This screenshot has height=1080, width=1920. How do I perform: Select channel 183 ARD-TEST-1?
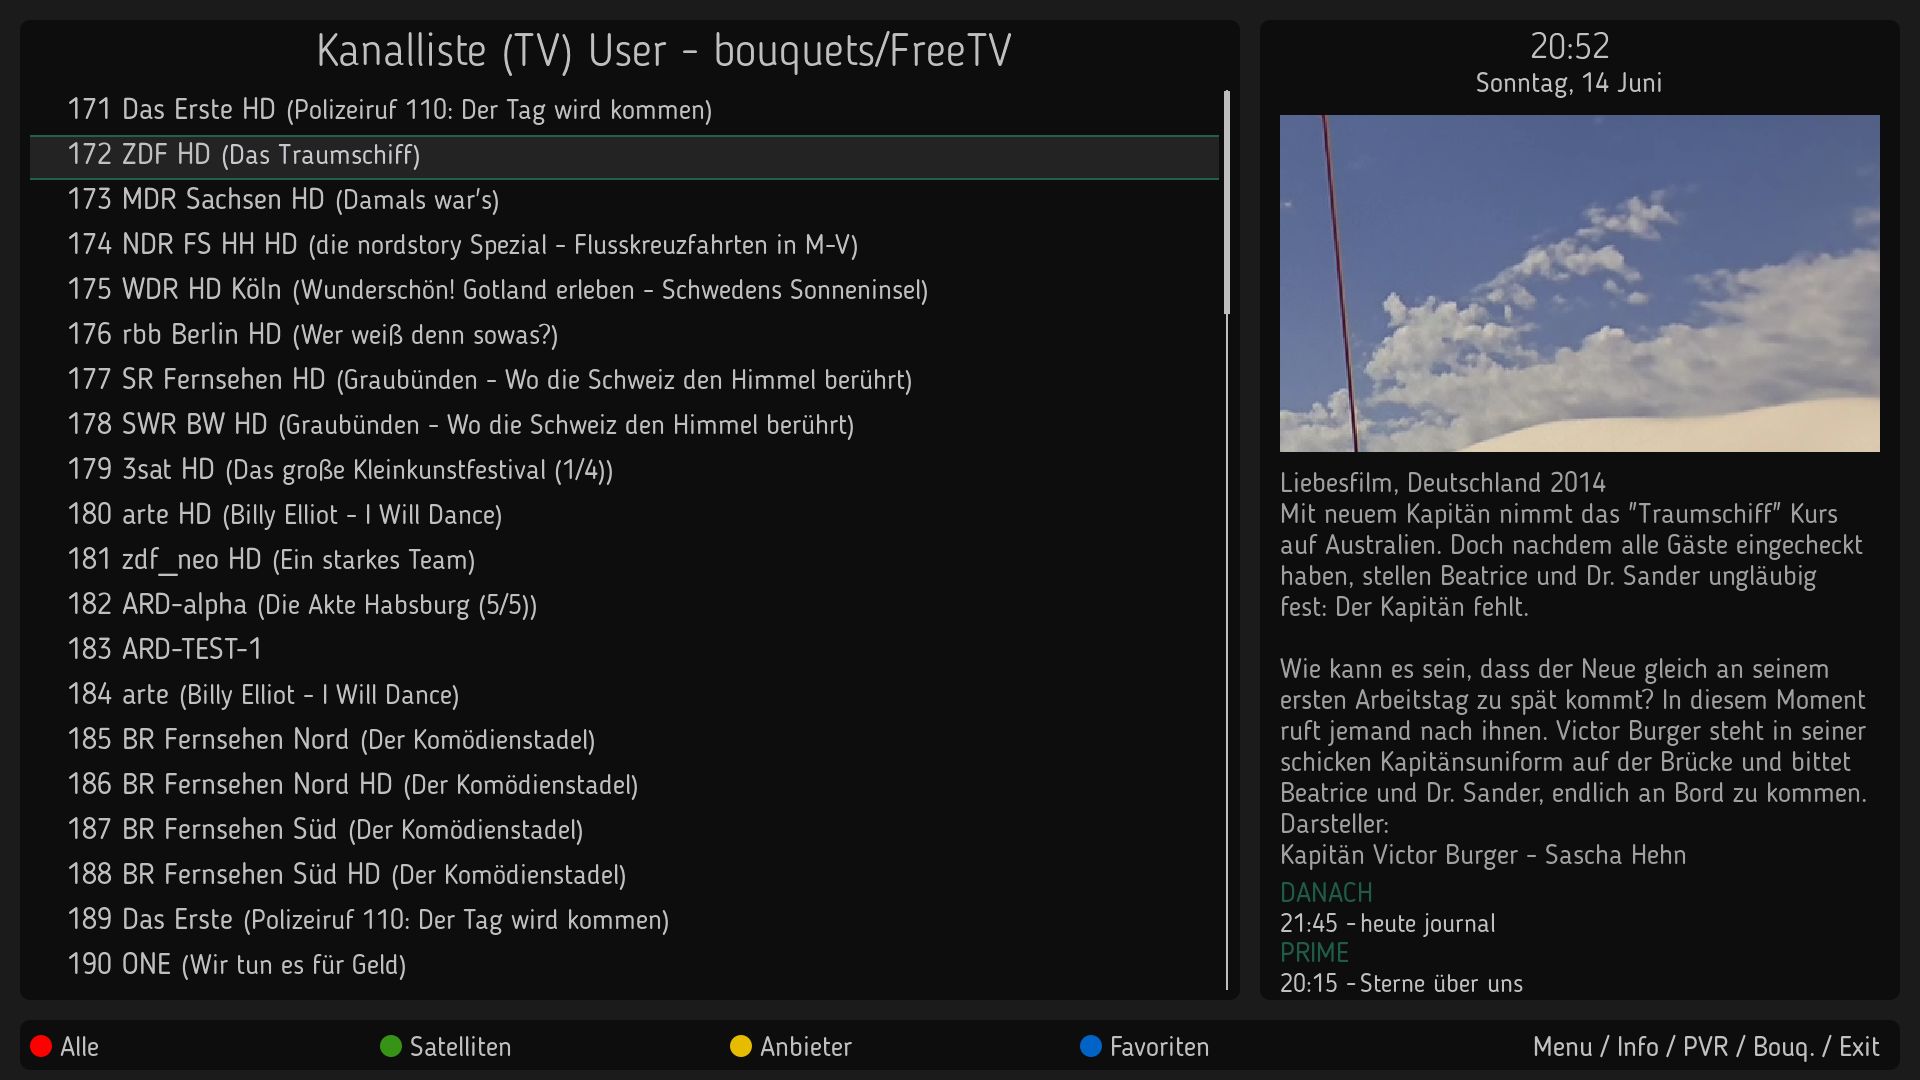coord(165,650)
